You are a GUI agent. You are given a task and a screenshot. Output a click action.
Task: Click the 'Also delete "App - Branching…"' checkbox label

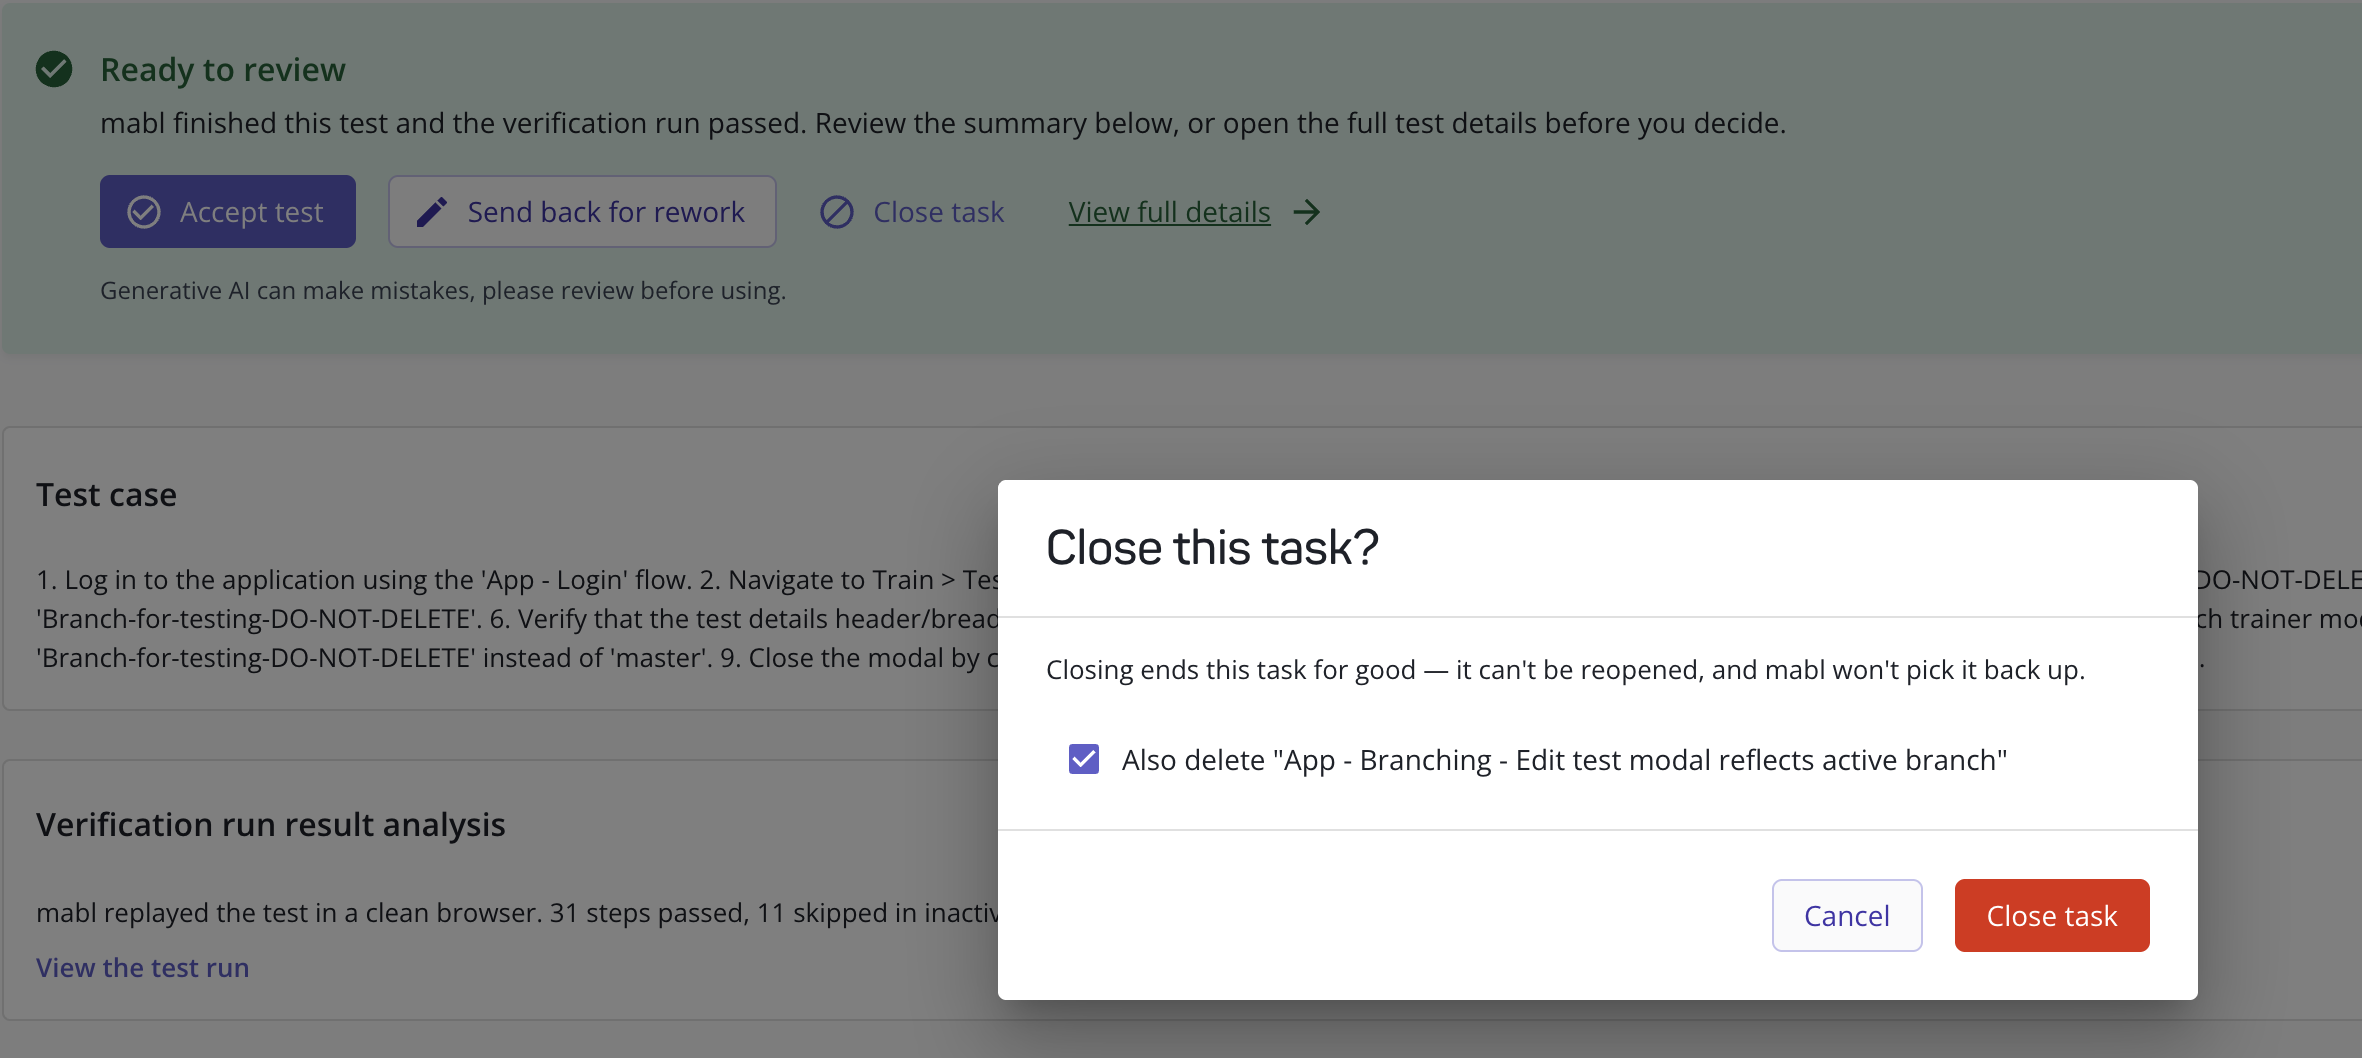pos(1564,760)
